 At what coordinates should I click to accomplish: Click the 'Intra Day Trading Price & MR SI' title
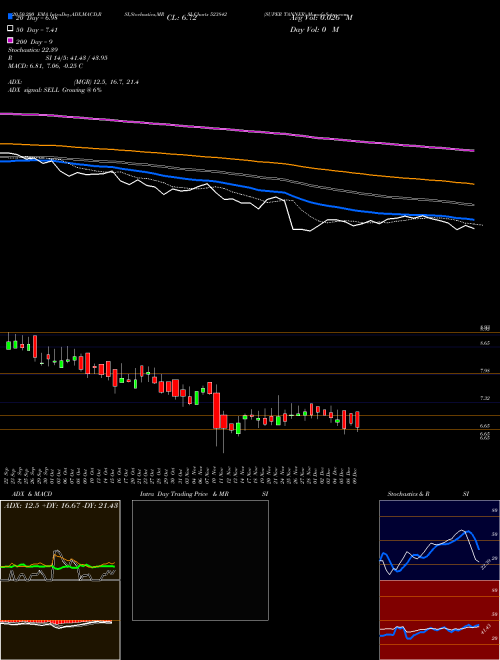(204, 494)
